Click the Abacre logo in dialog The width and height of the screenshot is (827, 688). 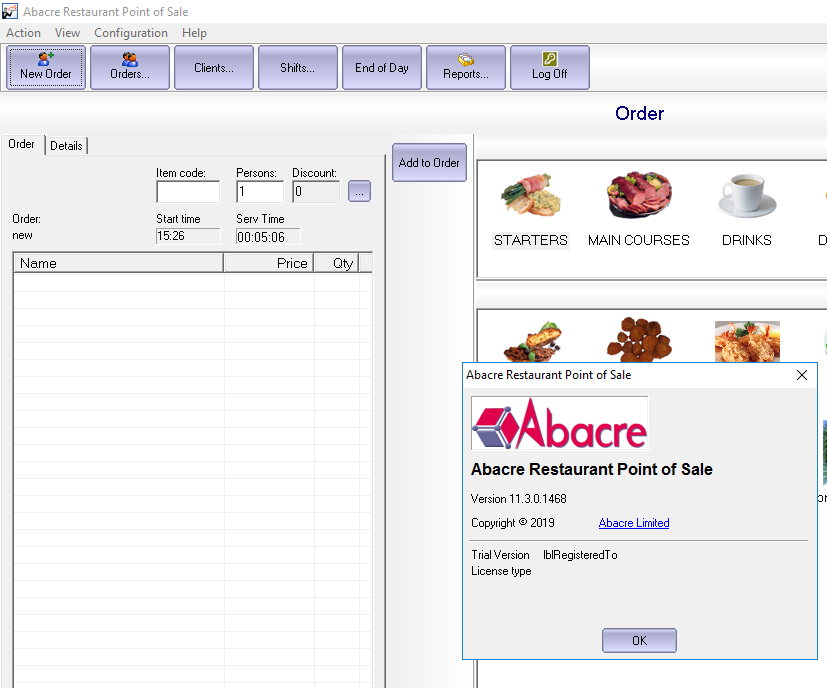[560, 423]
